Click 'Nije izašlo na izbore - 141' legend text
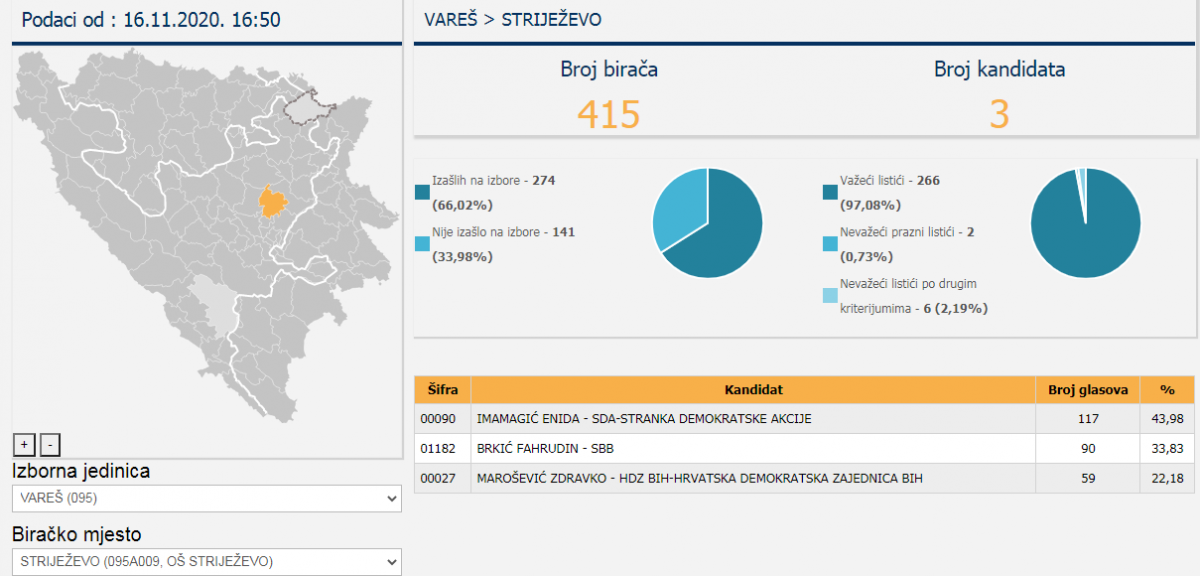Image resolution: width=1200 pixels, height=576 pixels. [503, 232]
